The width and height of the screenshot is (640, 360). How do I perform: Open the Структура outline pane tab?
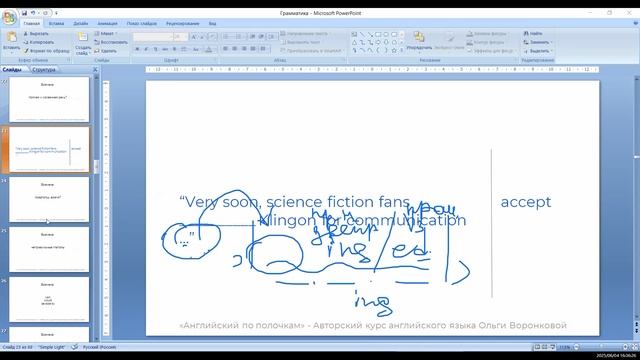coord(44,70)
